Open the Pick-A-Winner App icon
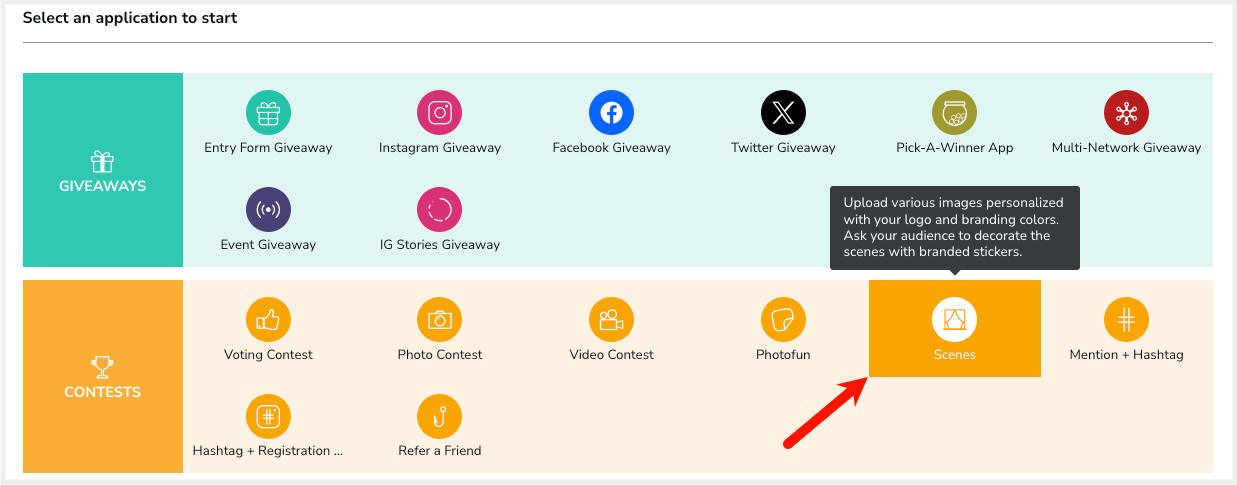This screenshot has height=485, width=1237. (955, 112)
